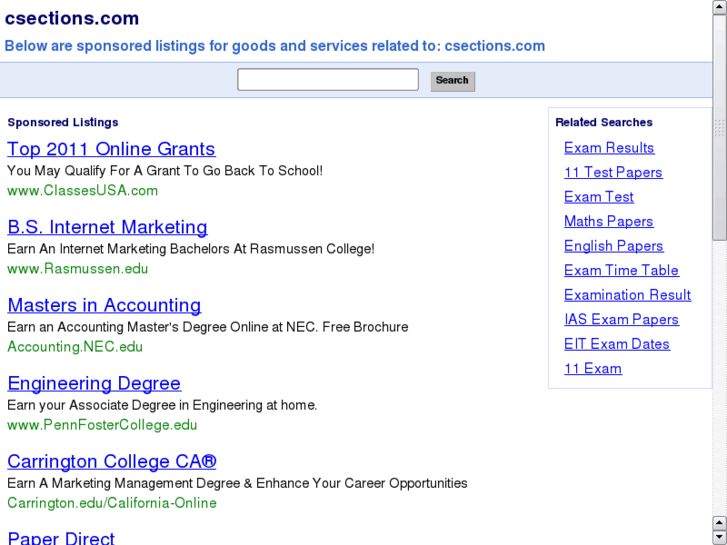The image size is (727, 545).
Task: Open the Engineering Degree link
Action: click(94, 384)
